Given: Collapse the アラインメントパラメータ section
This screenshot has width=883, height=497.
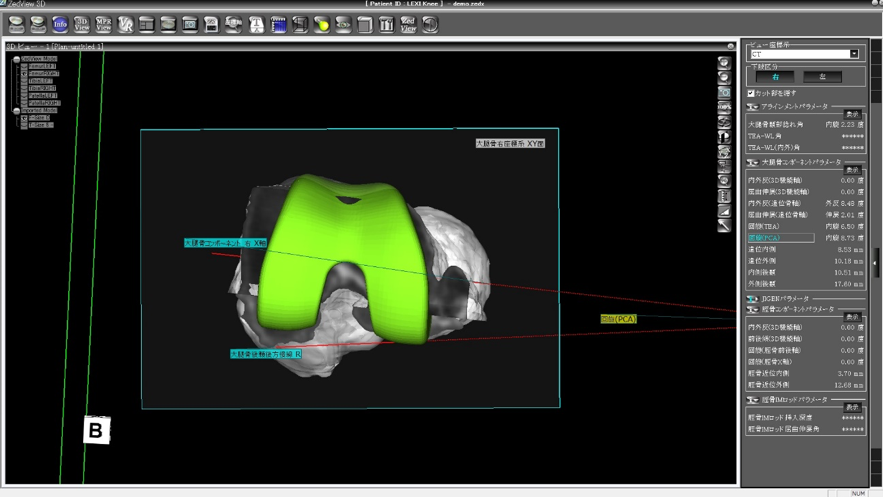Looking at the screenshot, I should [752, 107].
